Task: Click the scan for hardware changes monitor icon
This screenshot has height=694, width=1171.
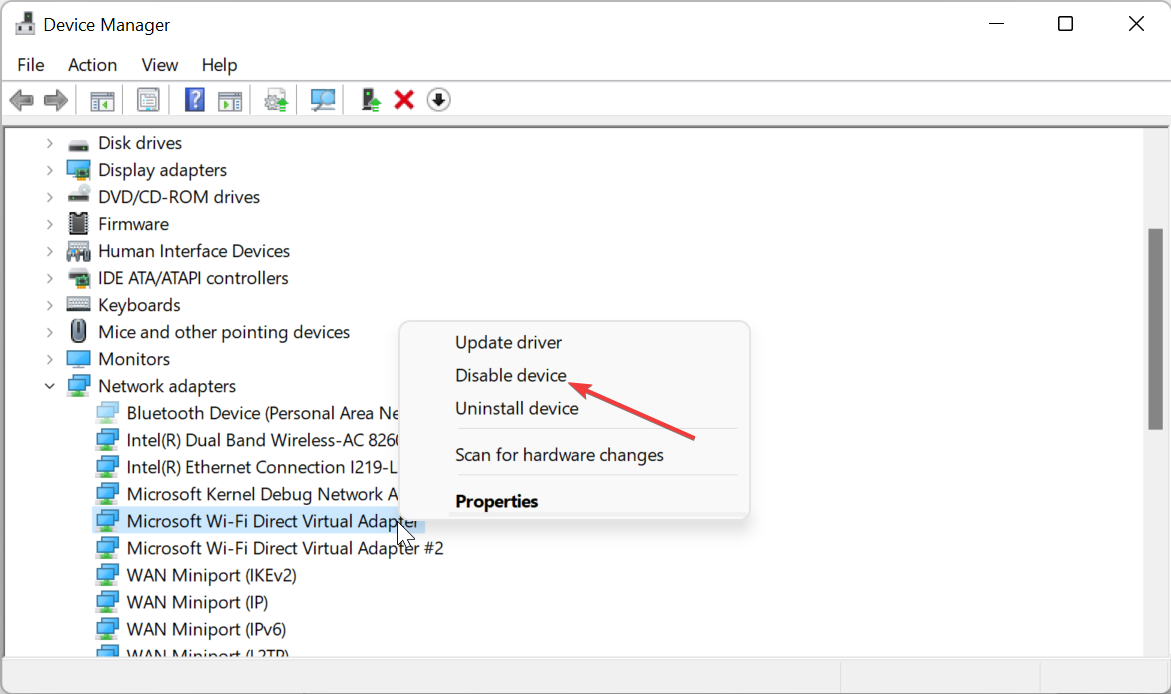Action: tap(323, 100)
